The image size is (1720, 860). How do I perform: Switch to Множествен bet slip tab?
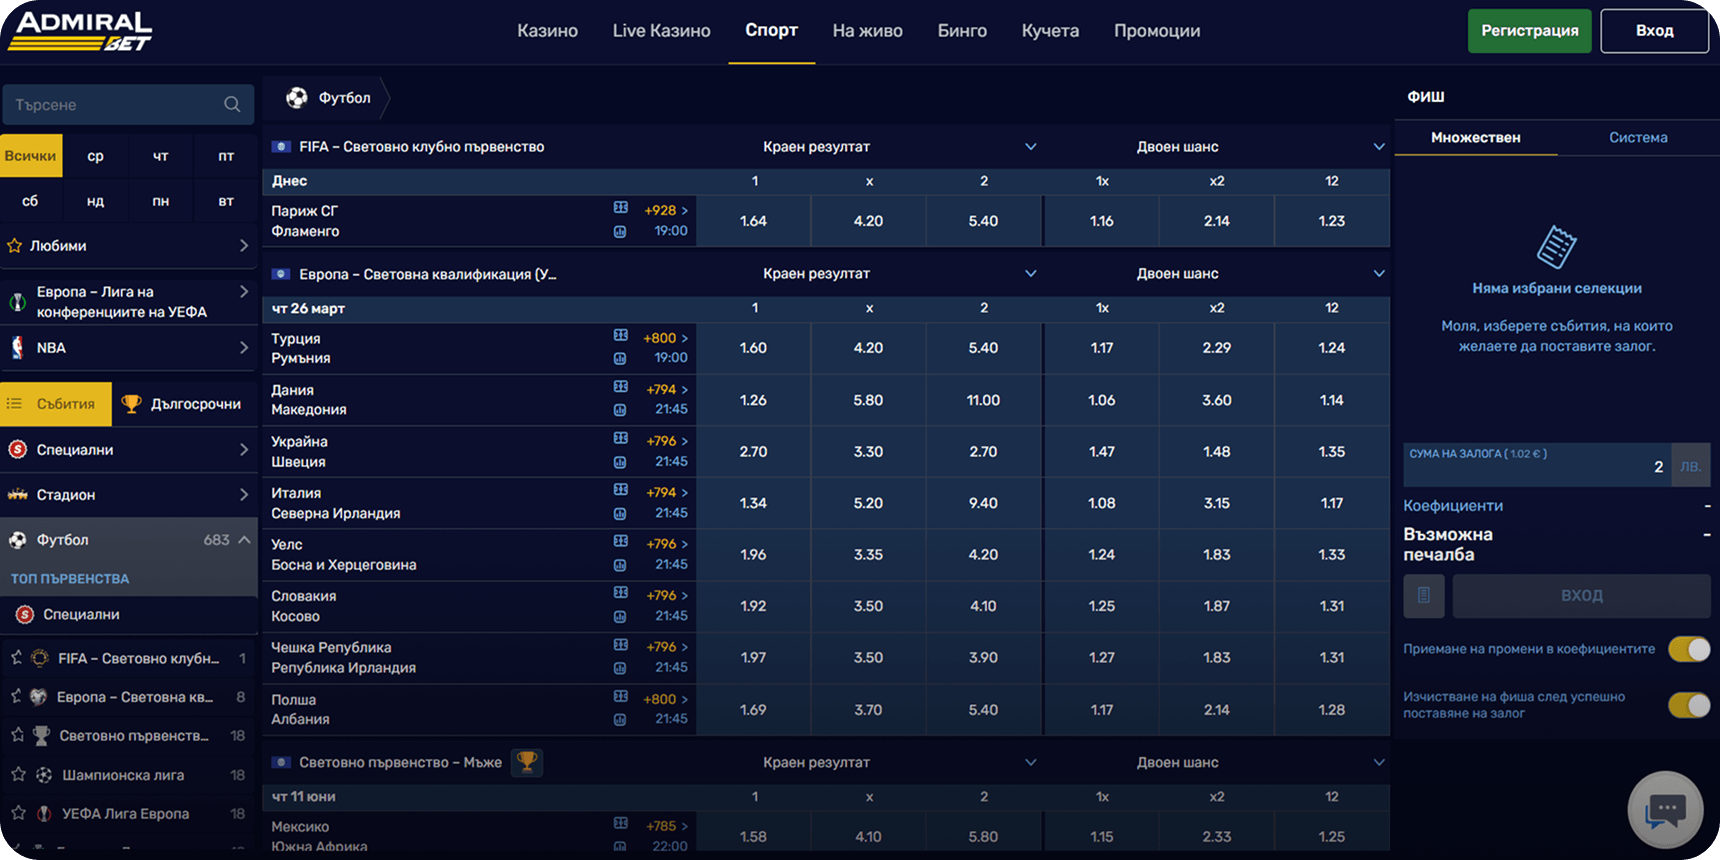click(1476, 138)
